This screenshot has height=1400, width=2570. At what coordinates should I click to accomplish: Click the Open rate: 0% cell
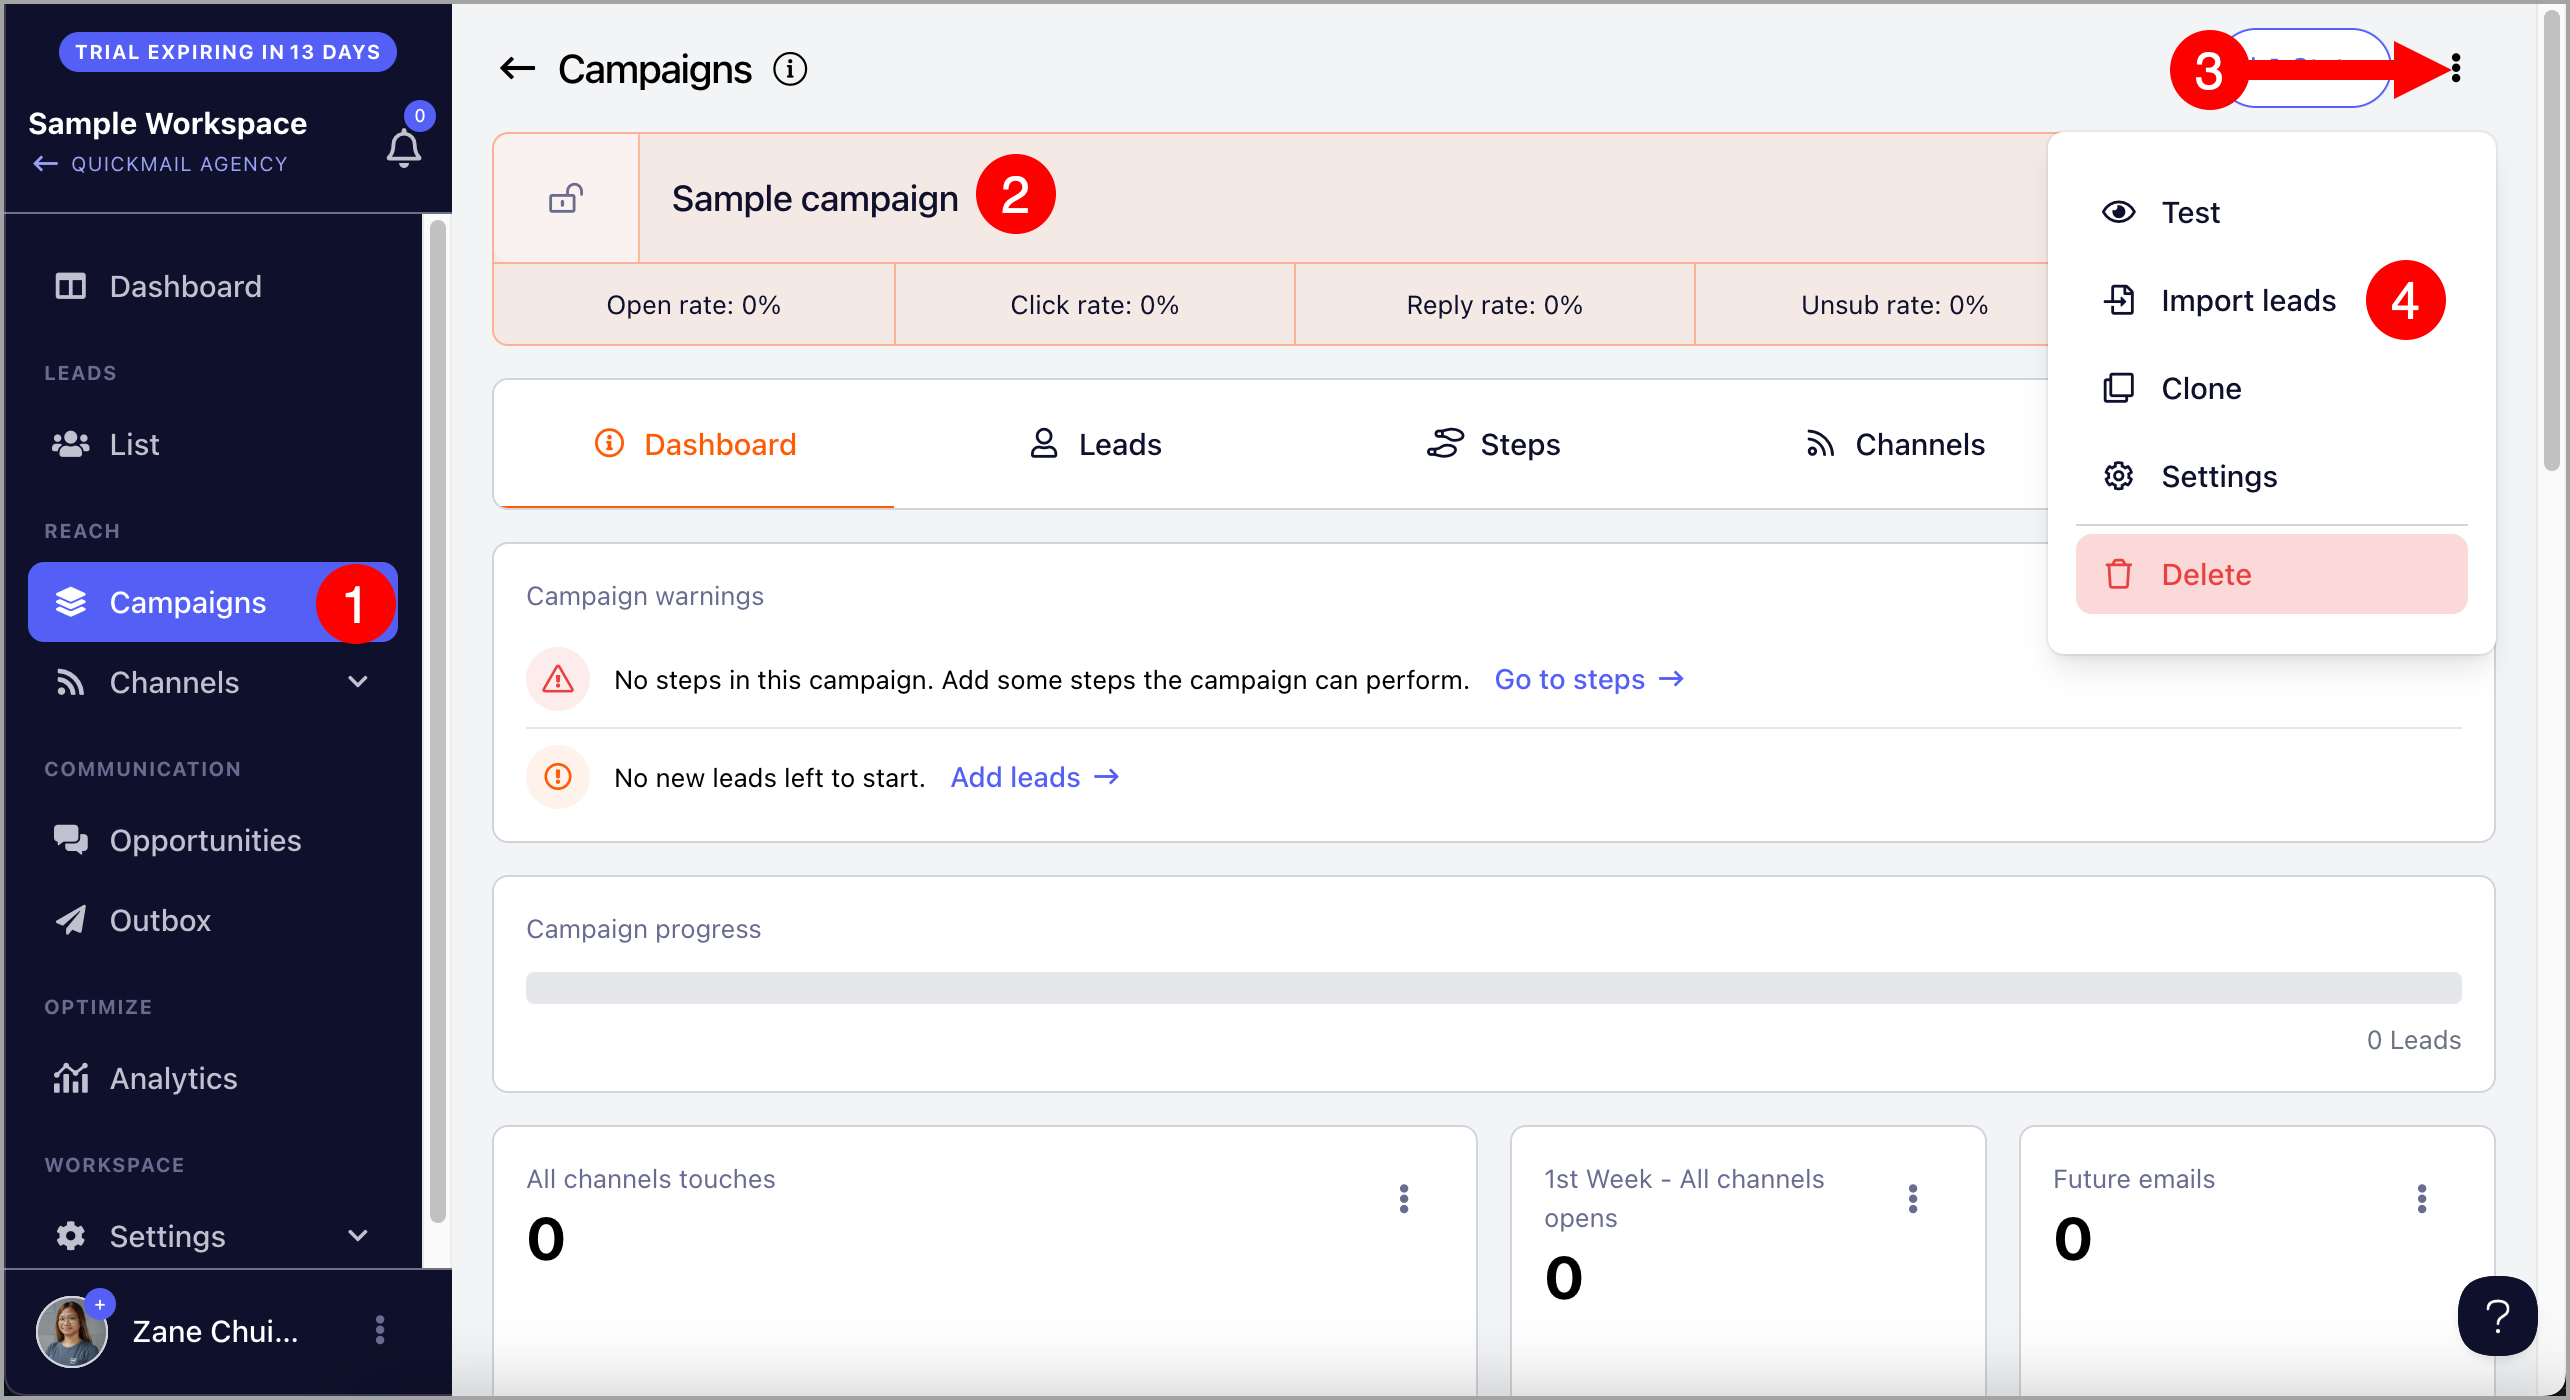coord(694,305)
